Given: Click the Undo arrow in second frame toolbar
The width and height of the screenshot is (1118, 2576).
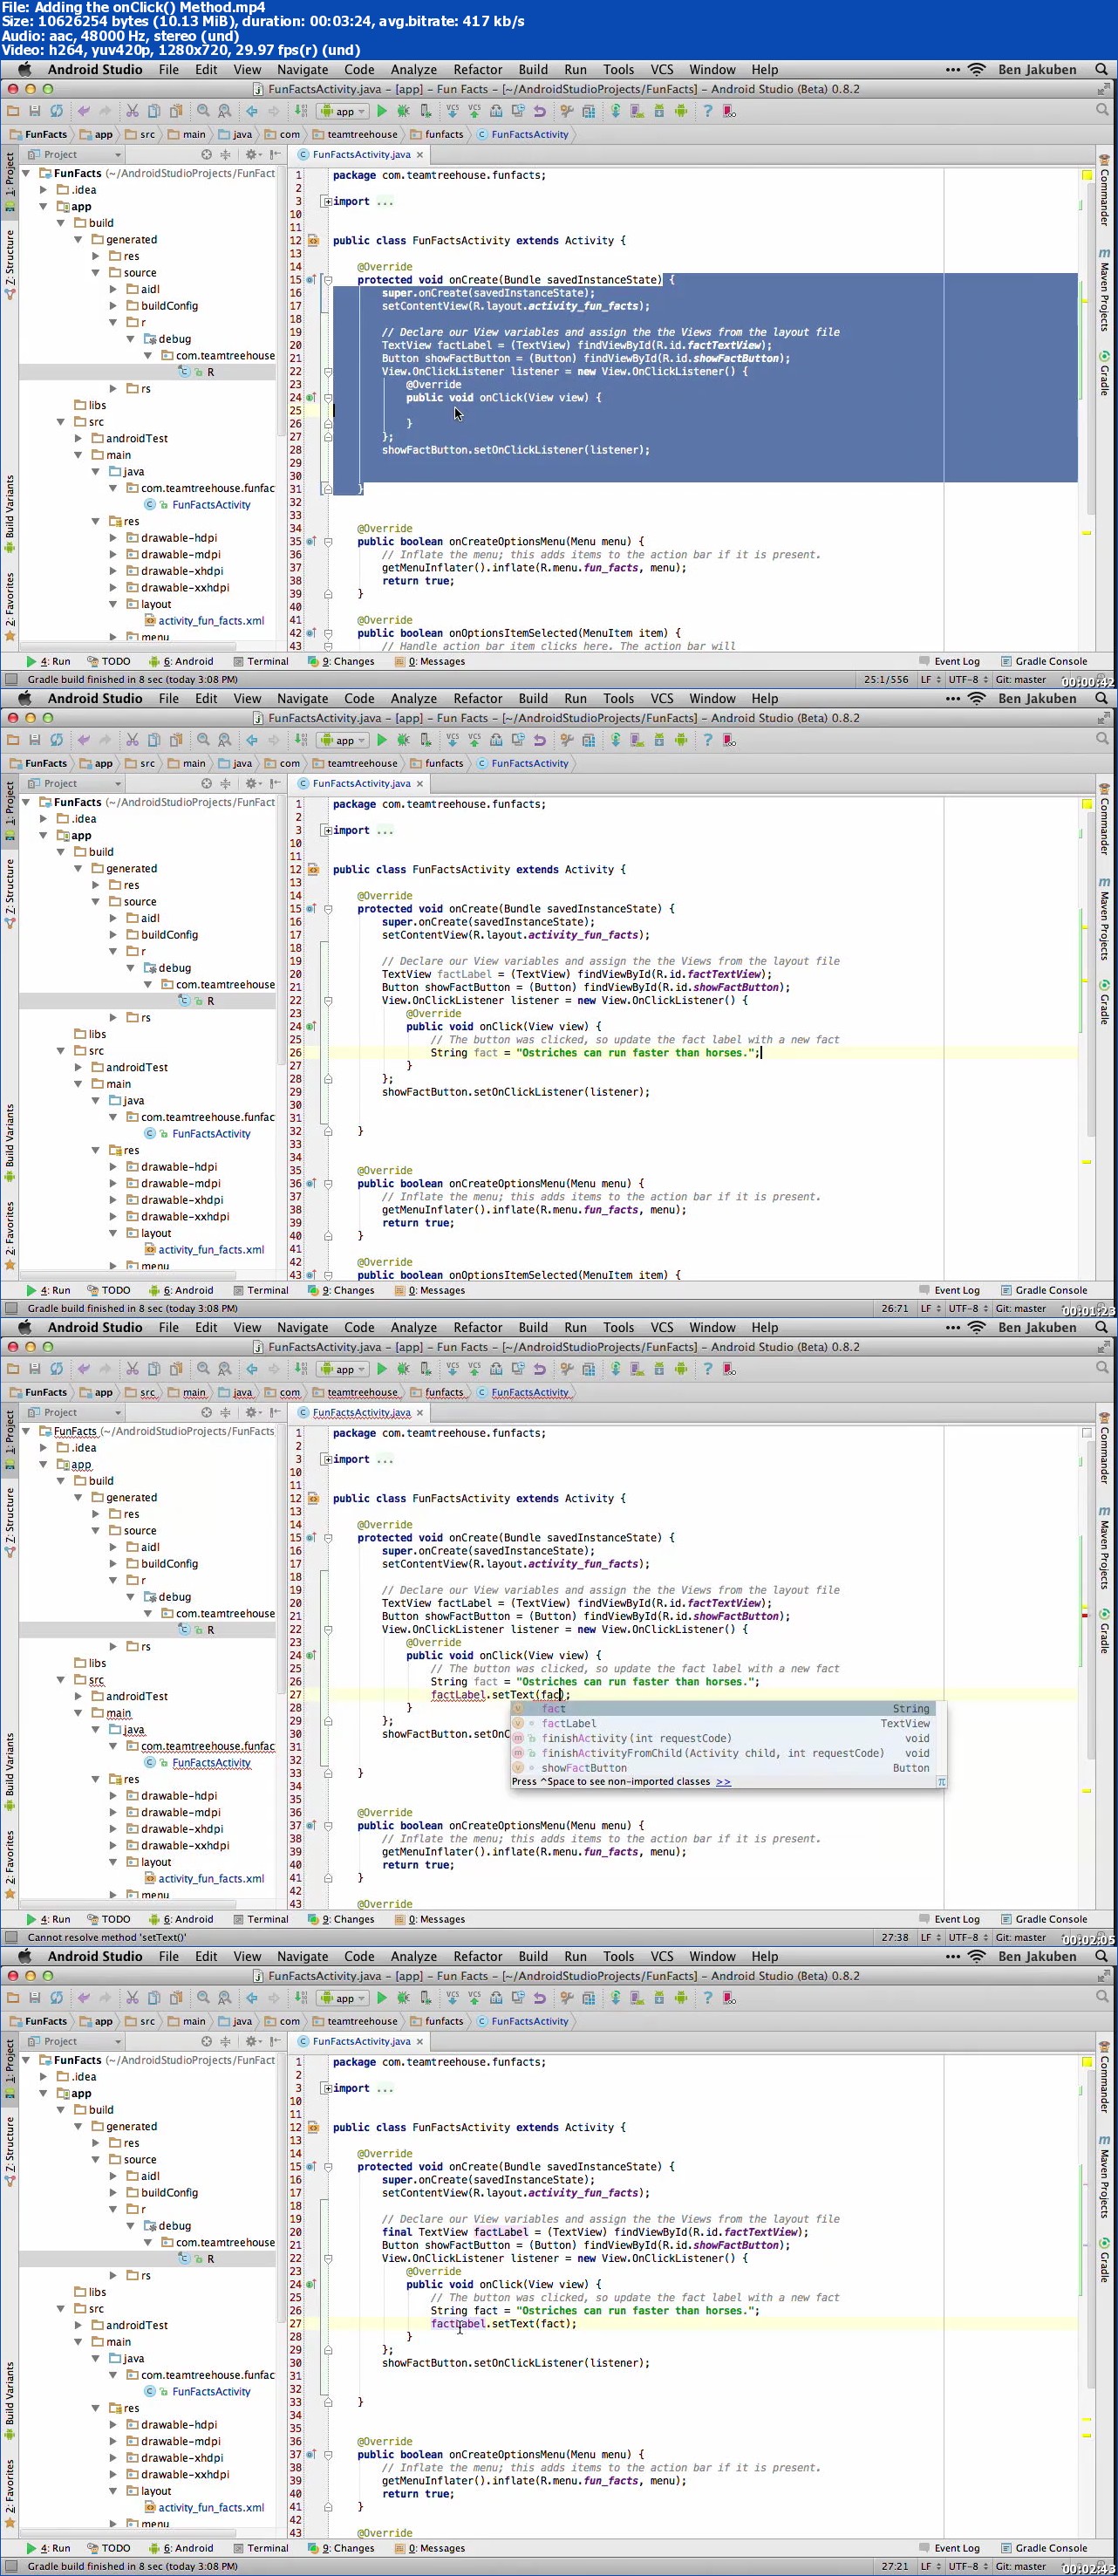Looking at the screenshot, I should [x=83, y=740].
